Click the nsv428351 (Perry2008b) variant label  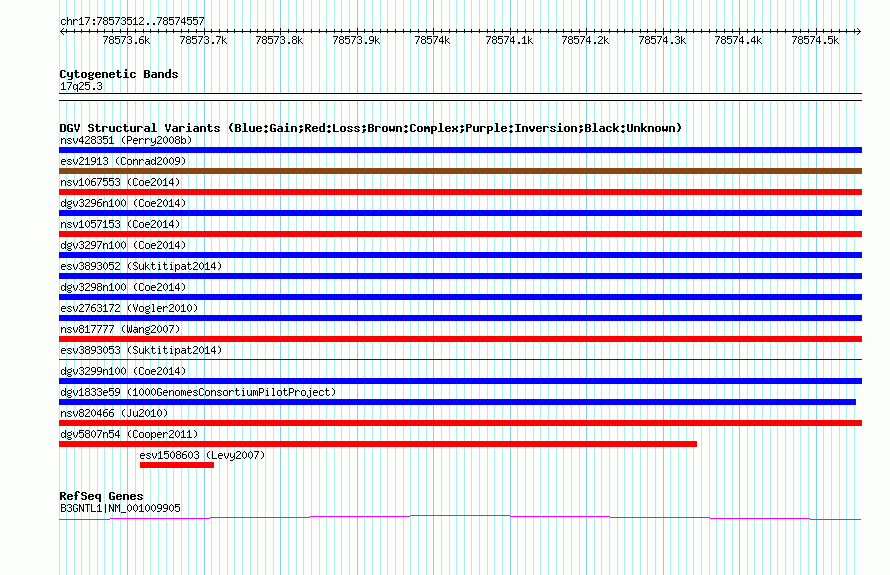pyautogui.click(x=126, y=140)
